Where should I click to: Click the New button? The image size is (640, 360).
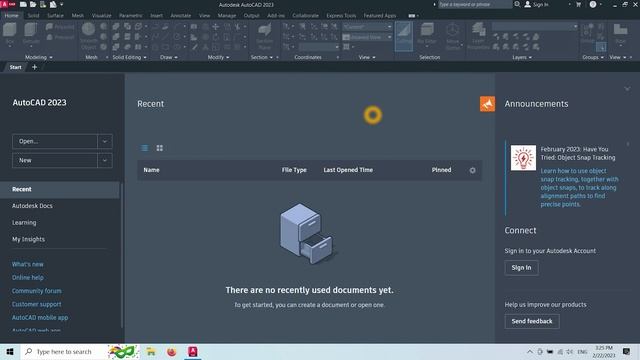tap(55, 160)
